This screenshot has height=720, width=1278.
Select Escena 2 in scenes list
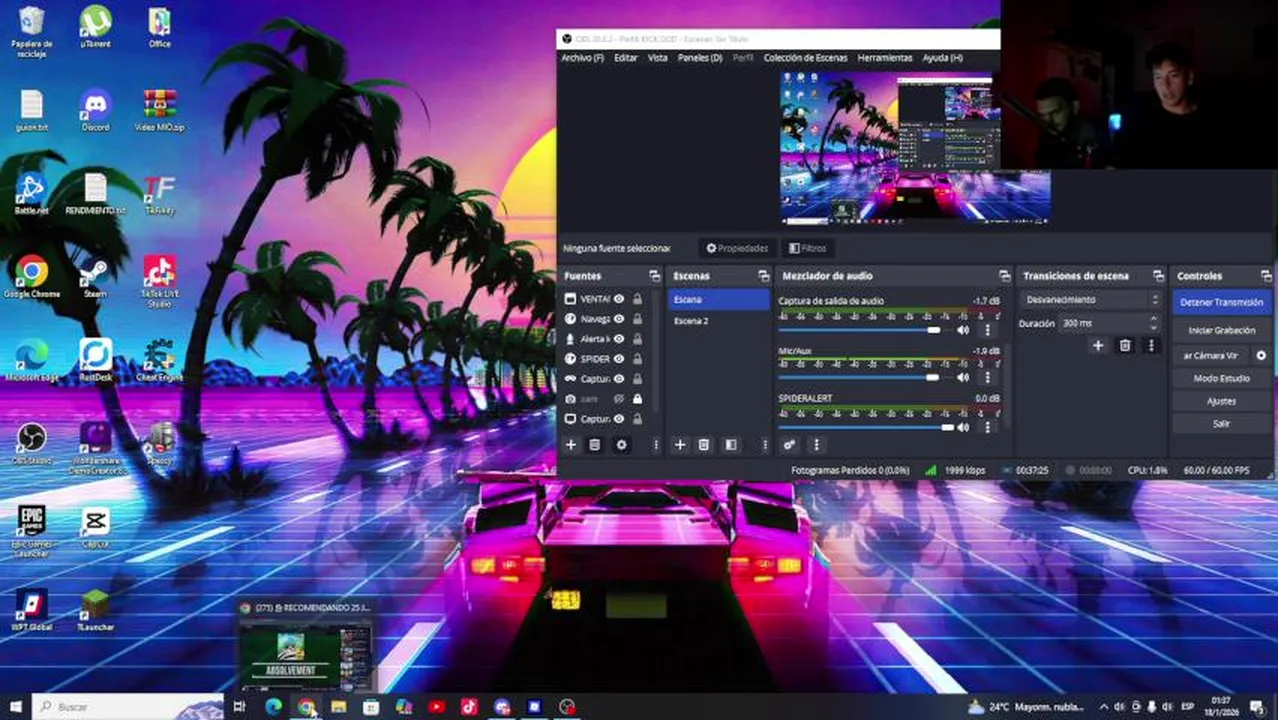(718, 321)
